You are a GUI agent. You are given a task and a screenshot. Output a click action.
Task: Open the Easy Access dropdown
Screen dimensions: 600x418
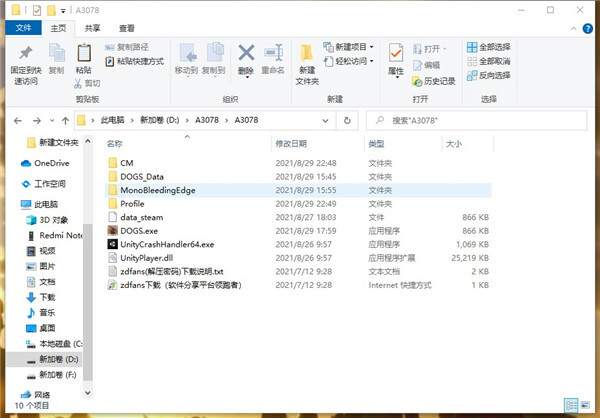(x=348, y=61)
